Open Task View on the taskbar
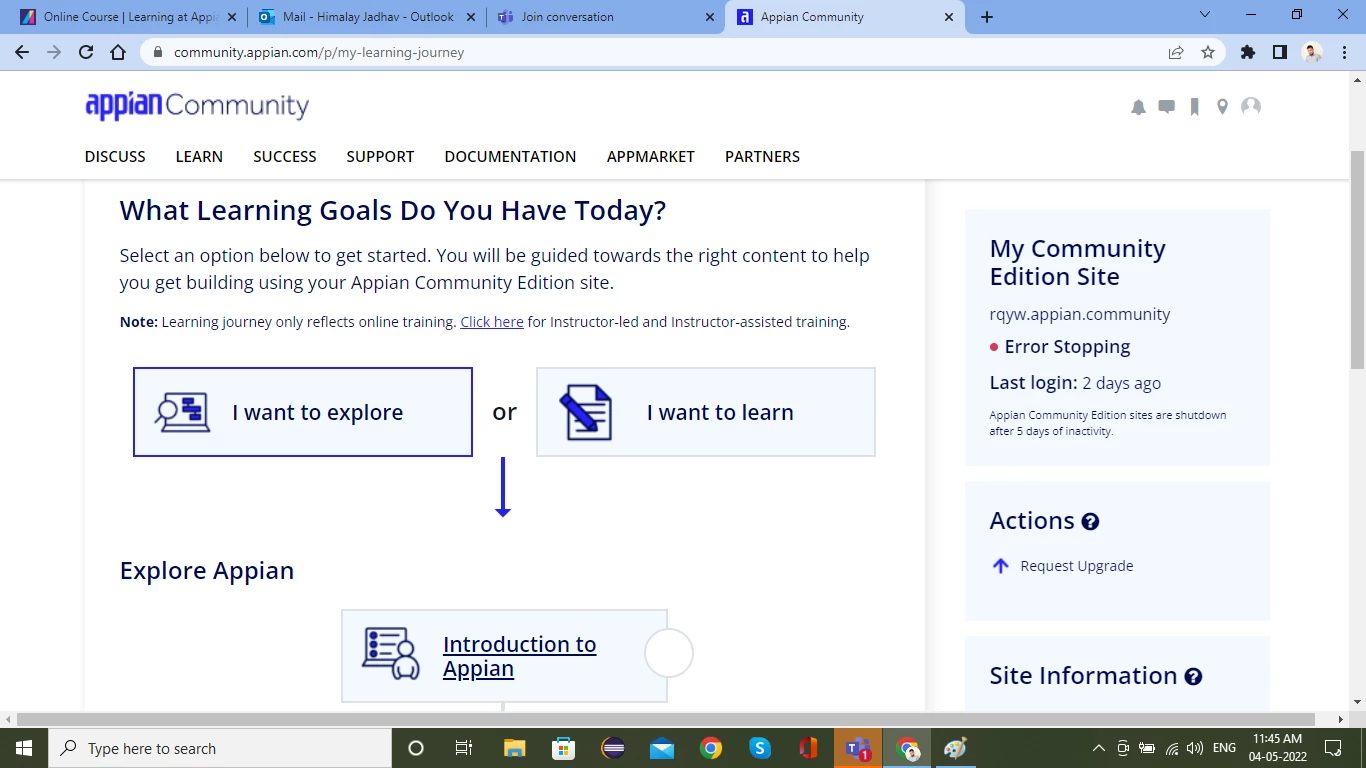This screenshot has width=1366, height=768. [x=464, y=748]
